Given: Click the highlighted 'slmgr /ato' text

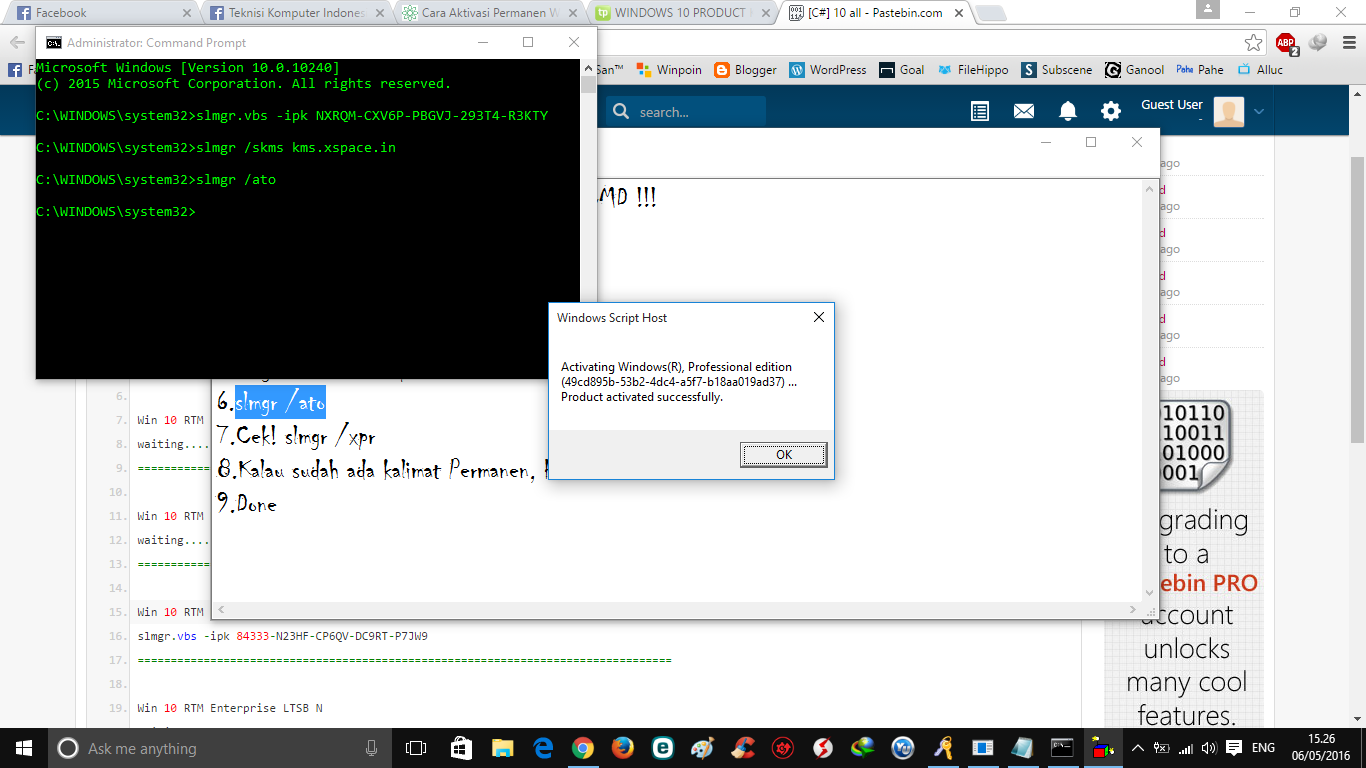Looking at the screenshot, I should (280, 403).
